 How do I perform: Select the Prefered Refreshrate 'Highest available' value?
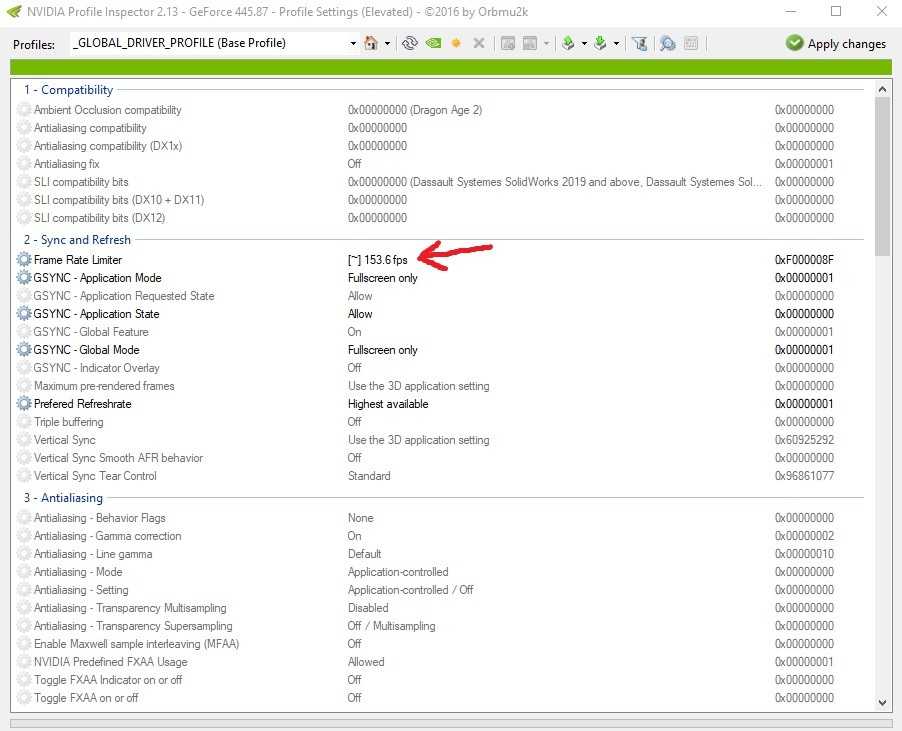pyautogui.click(x=387, y=404)
